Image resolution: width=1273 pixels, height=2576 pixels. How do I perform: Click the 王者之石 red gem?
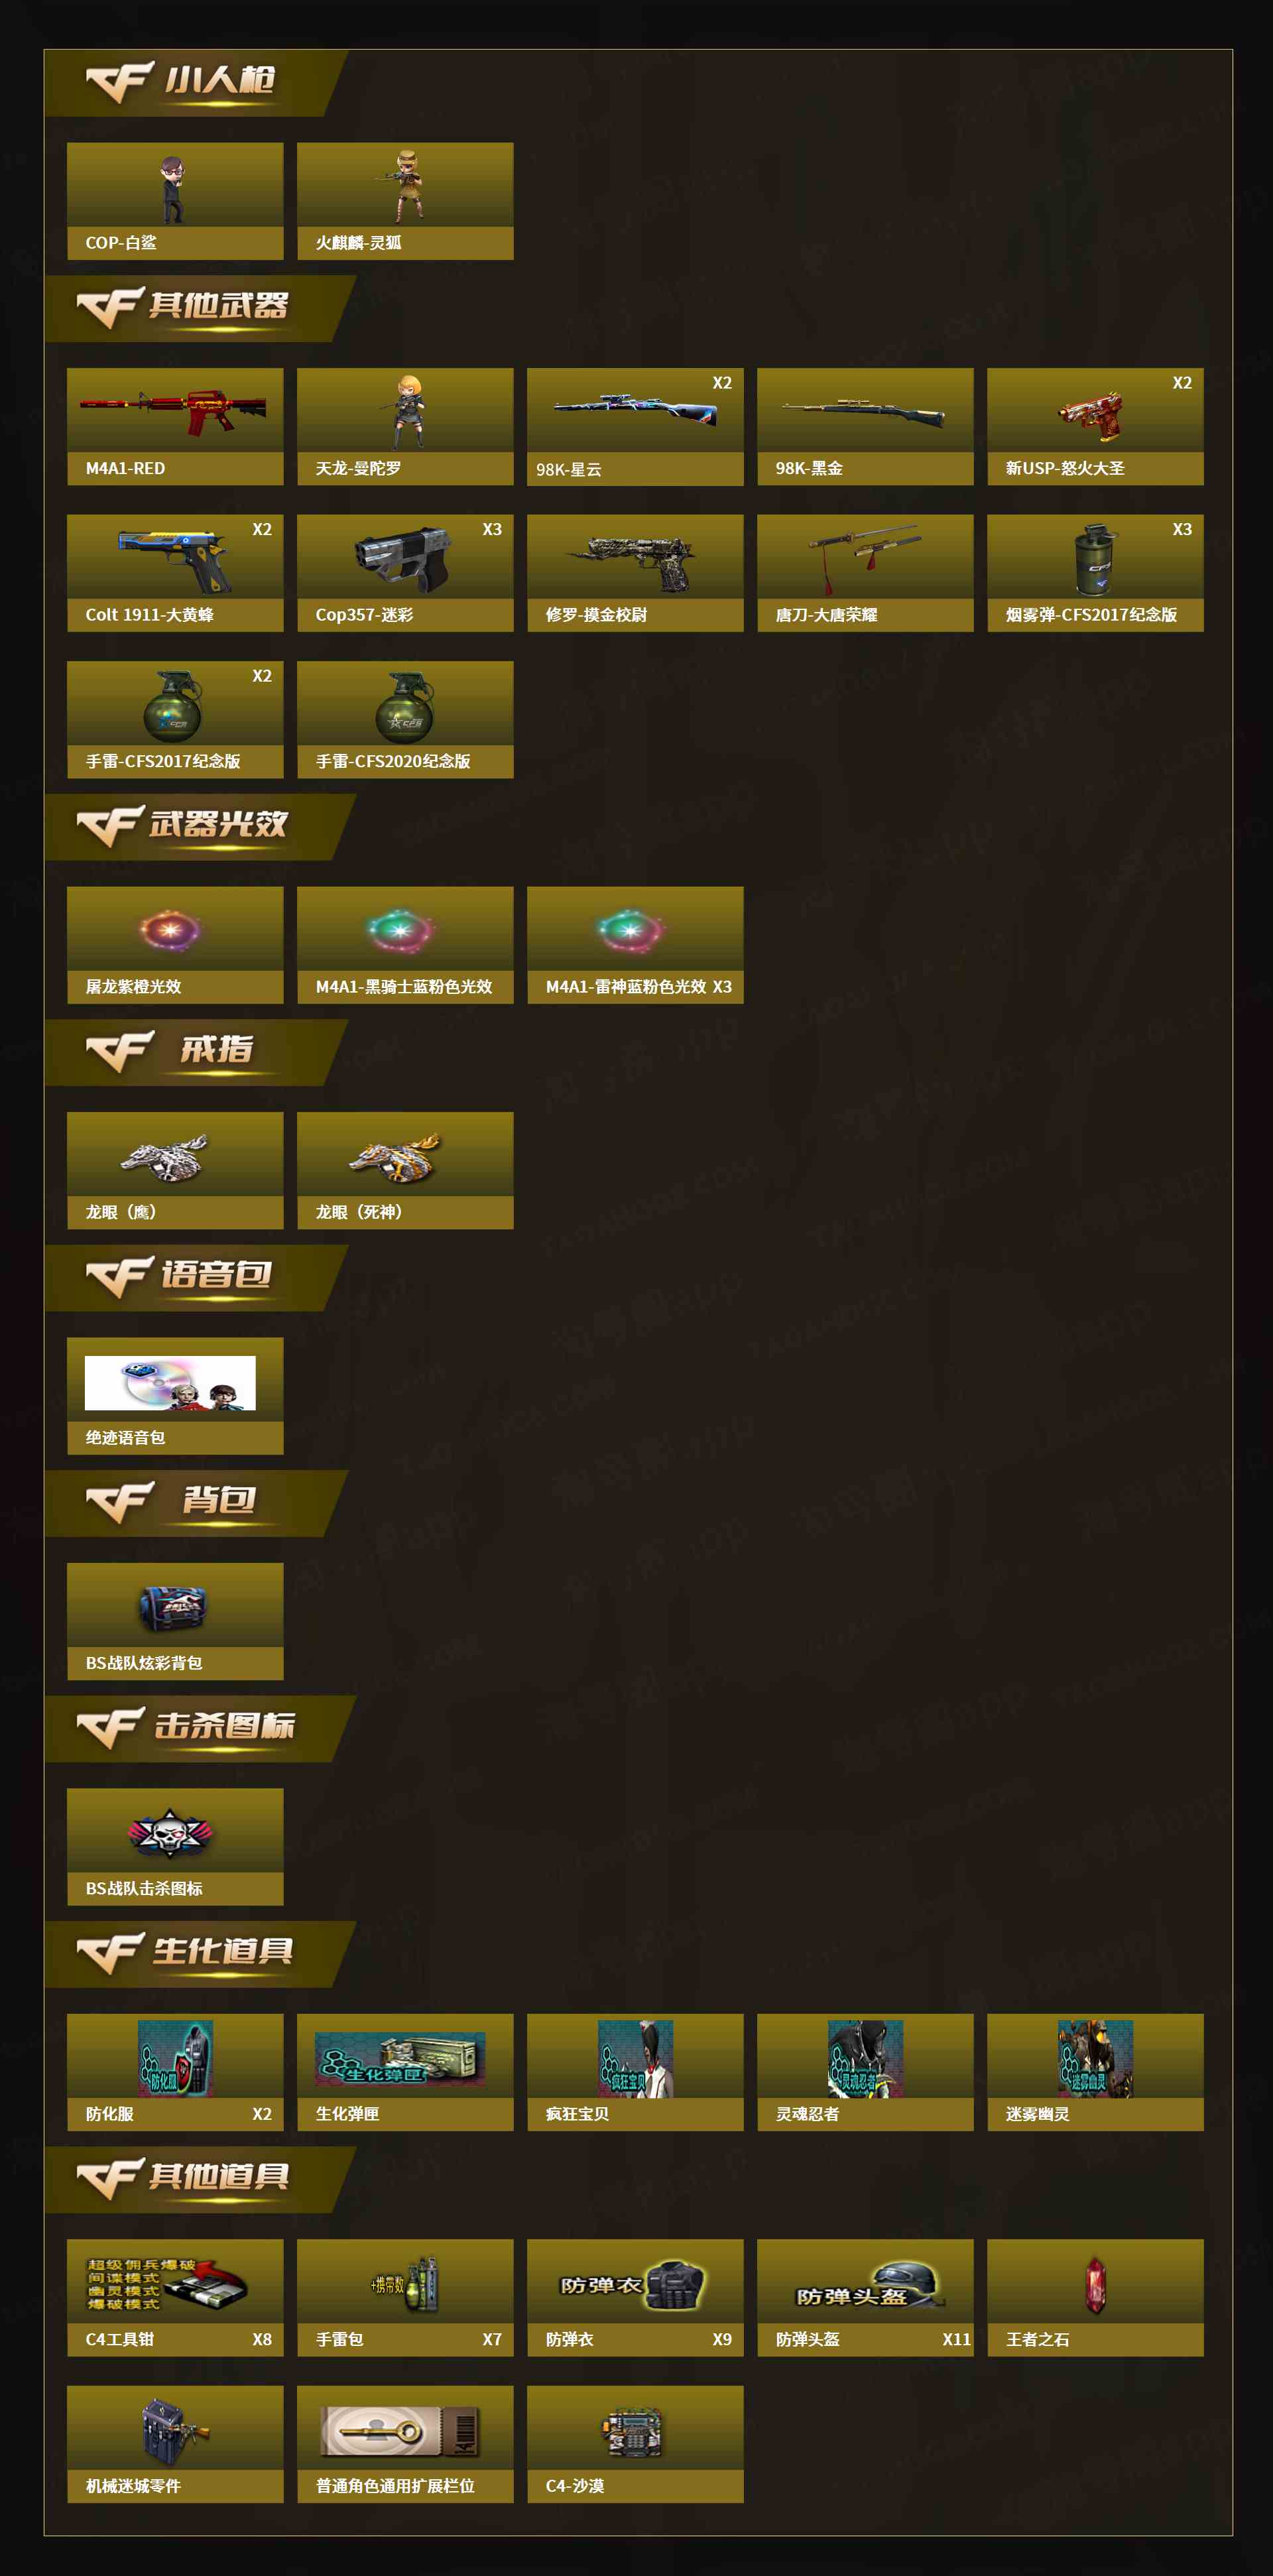click(1095, 2298)
